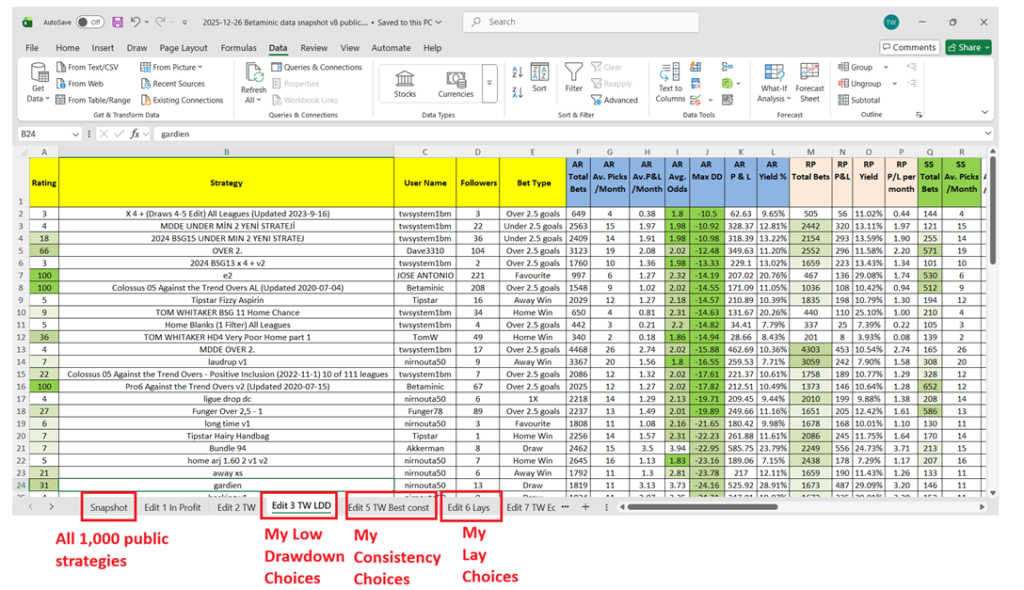The image size is (1024, 590).
Task: Click the Refresh All icon
Action: [x=254, y=74]
